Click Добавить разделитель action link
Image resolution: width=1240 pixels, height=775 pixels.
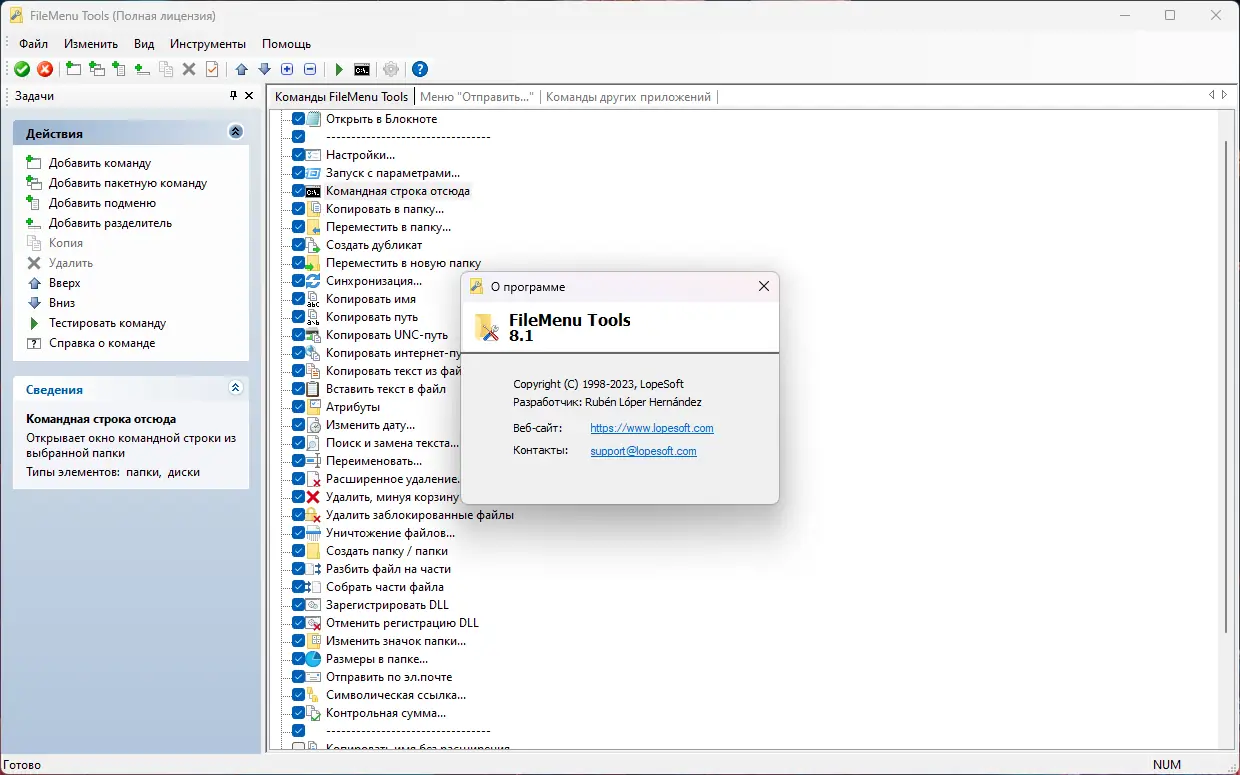(110, 223)
